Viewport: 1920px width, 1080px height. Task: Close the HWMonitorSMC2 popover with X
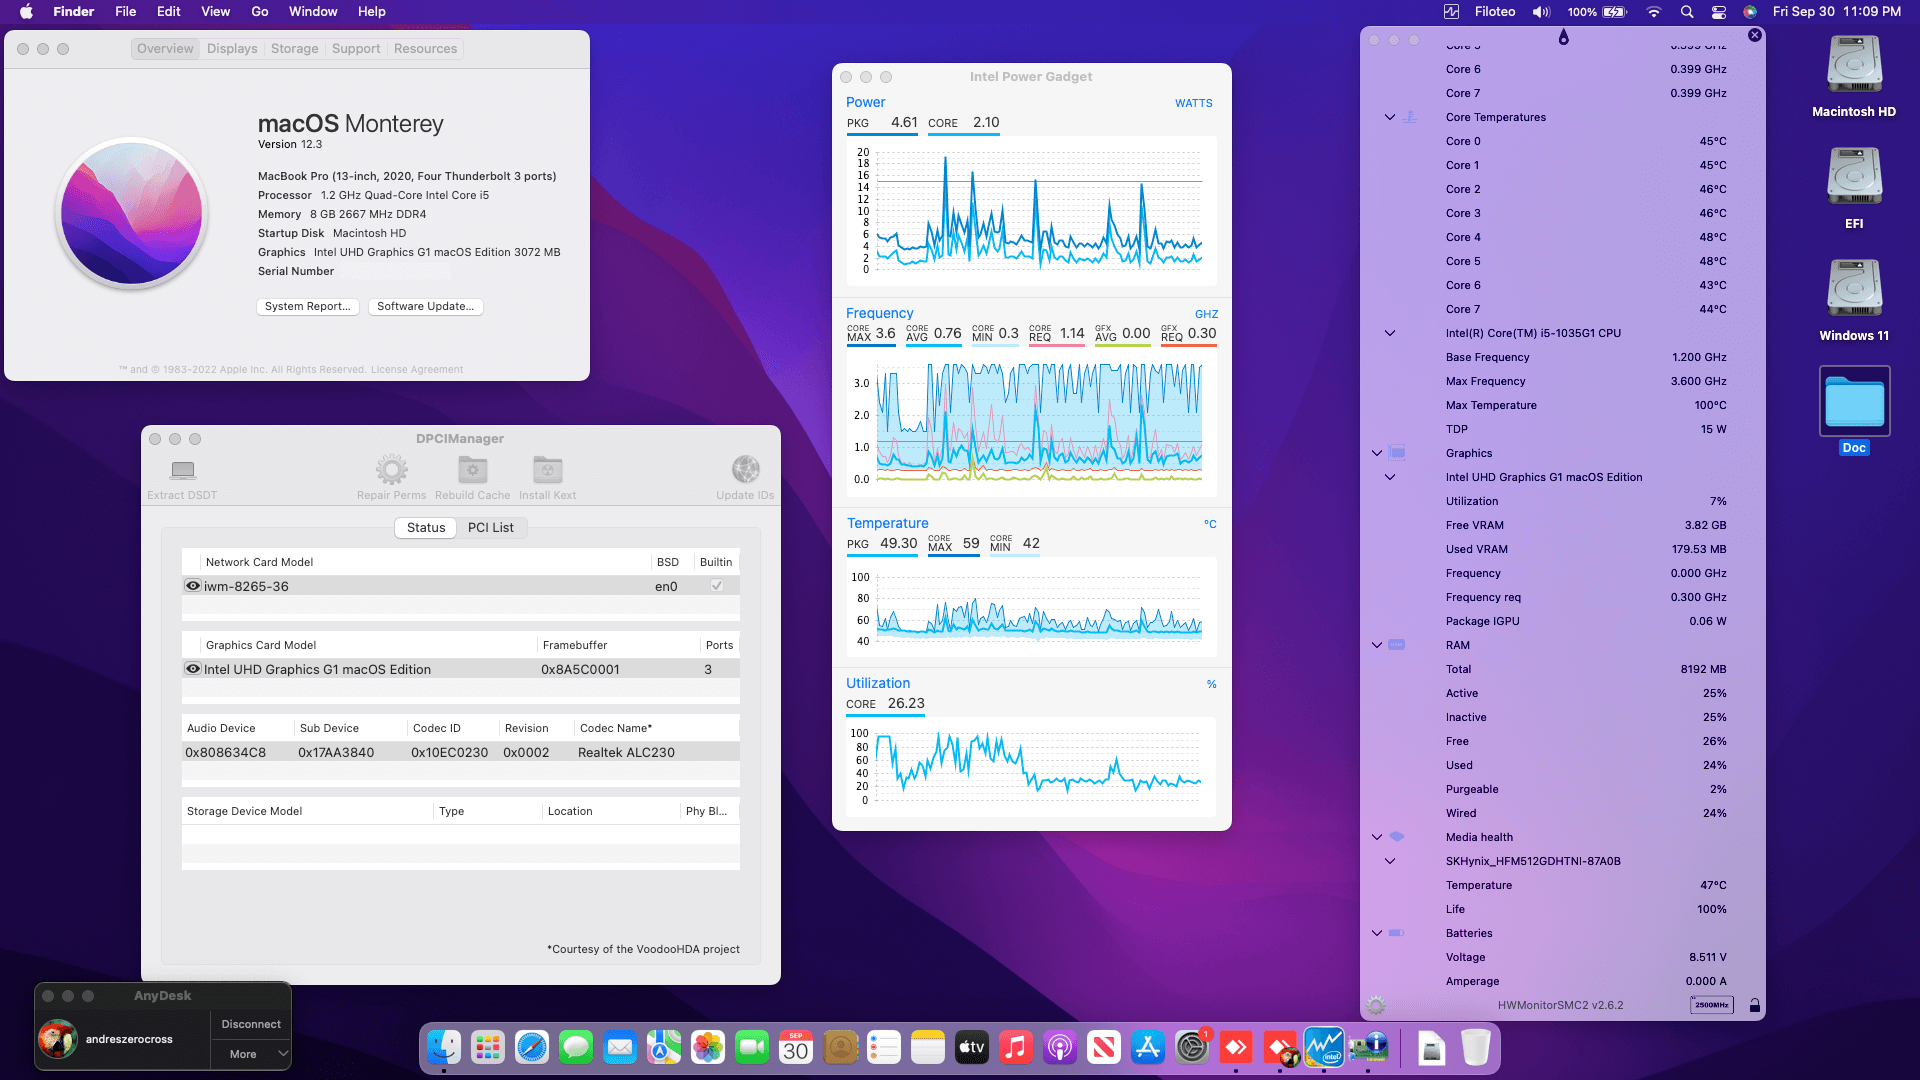[x=1754, y=35]
